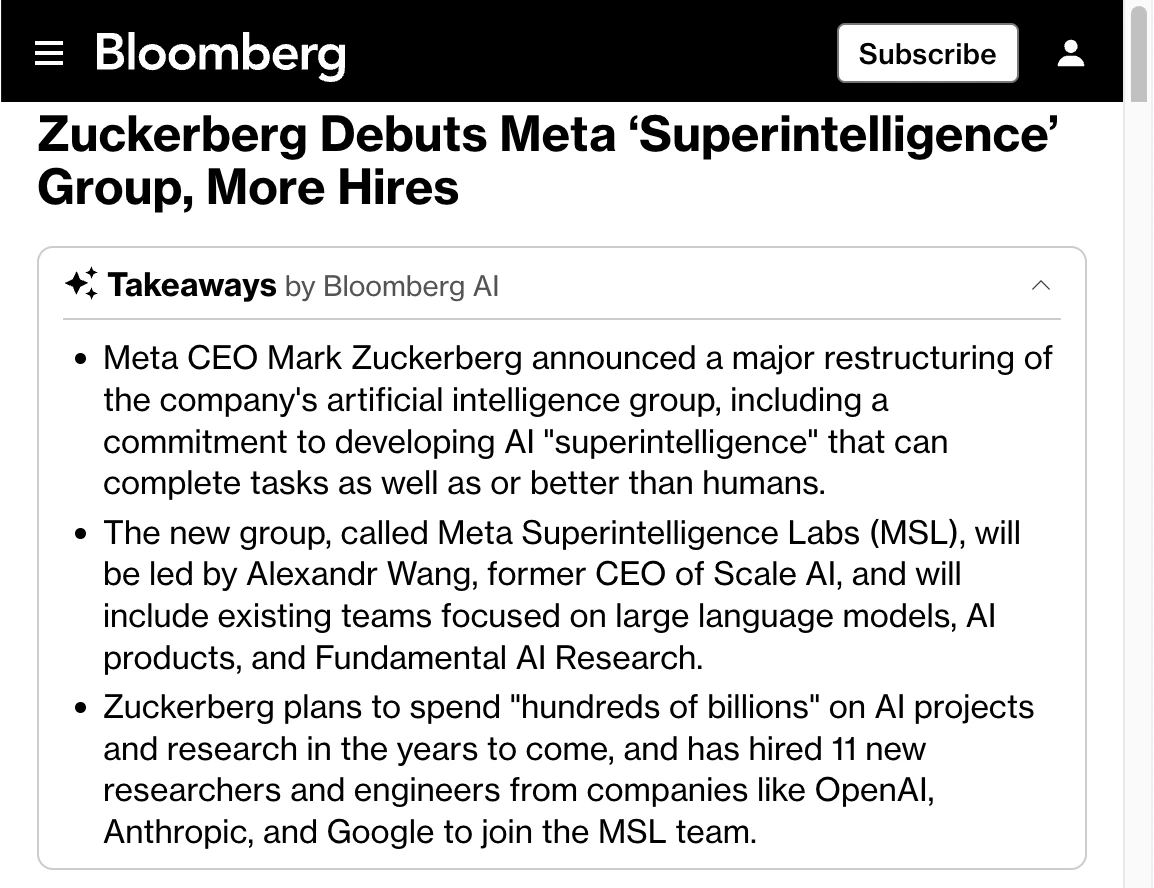
Task: Click the third bullet point marker
Action: [x=83, y=708]
